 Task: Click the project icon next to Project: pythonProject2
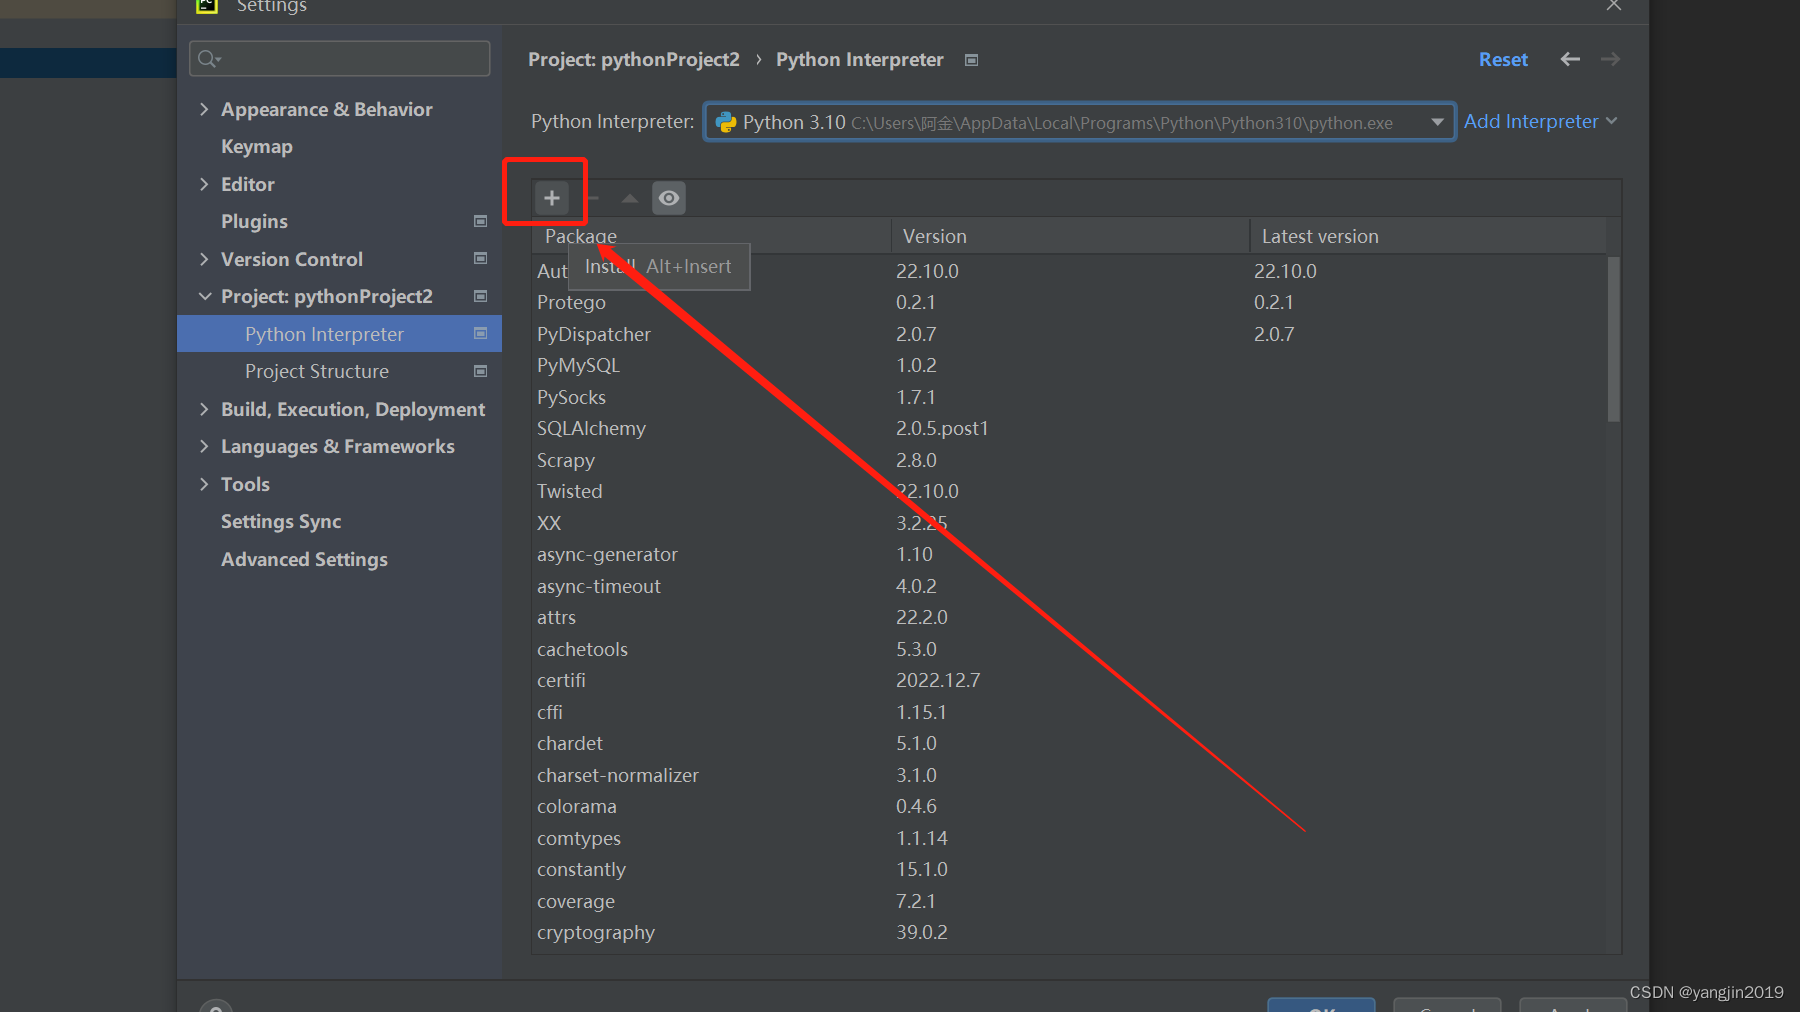[480, 296]
